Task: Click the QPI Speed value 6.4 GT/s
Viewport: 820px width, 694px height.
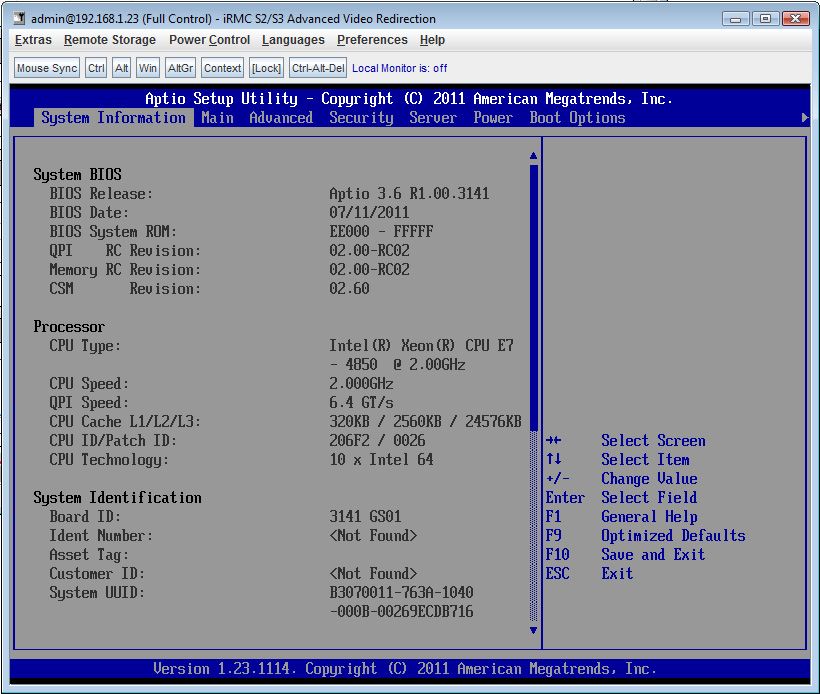Action: pos(361,402)
